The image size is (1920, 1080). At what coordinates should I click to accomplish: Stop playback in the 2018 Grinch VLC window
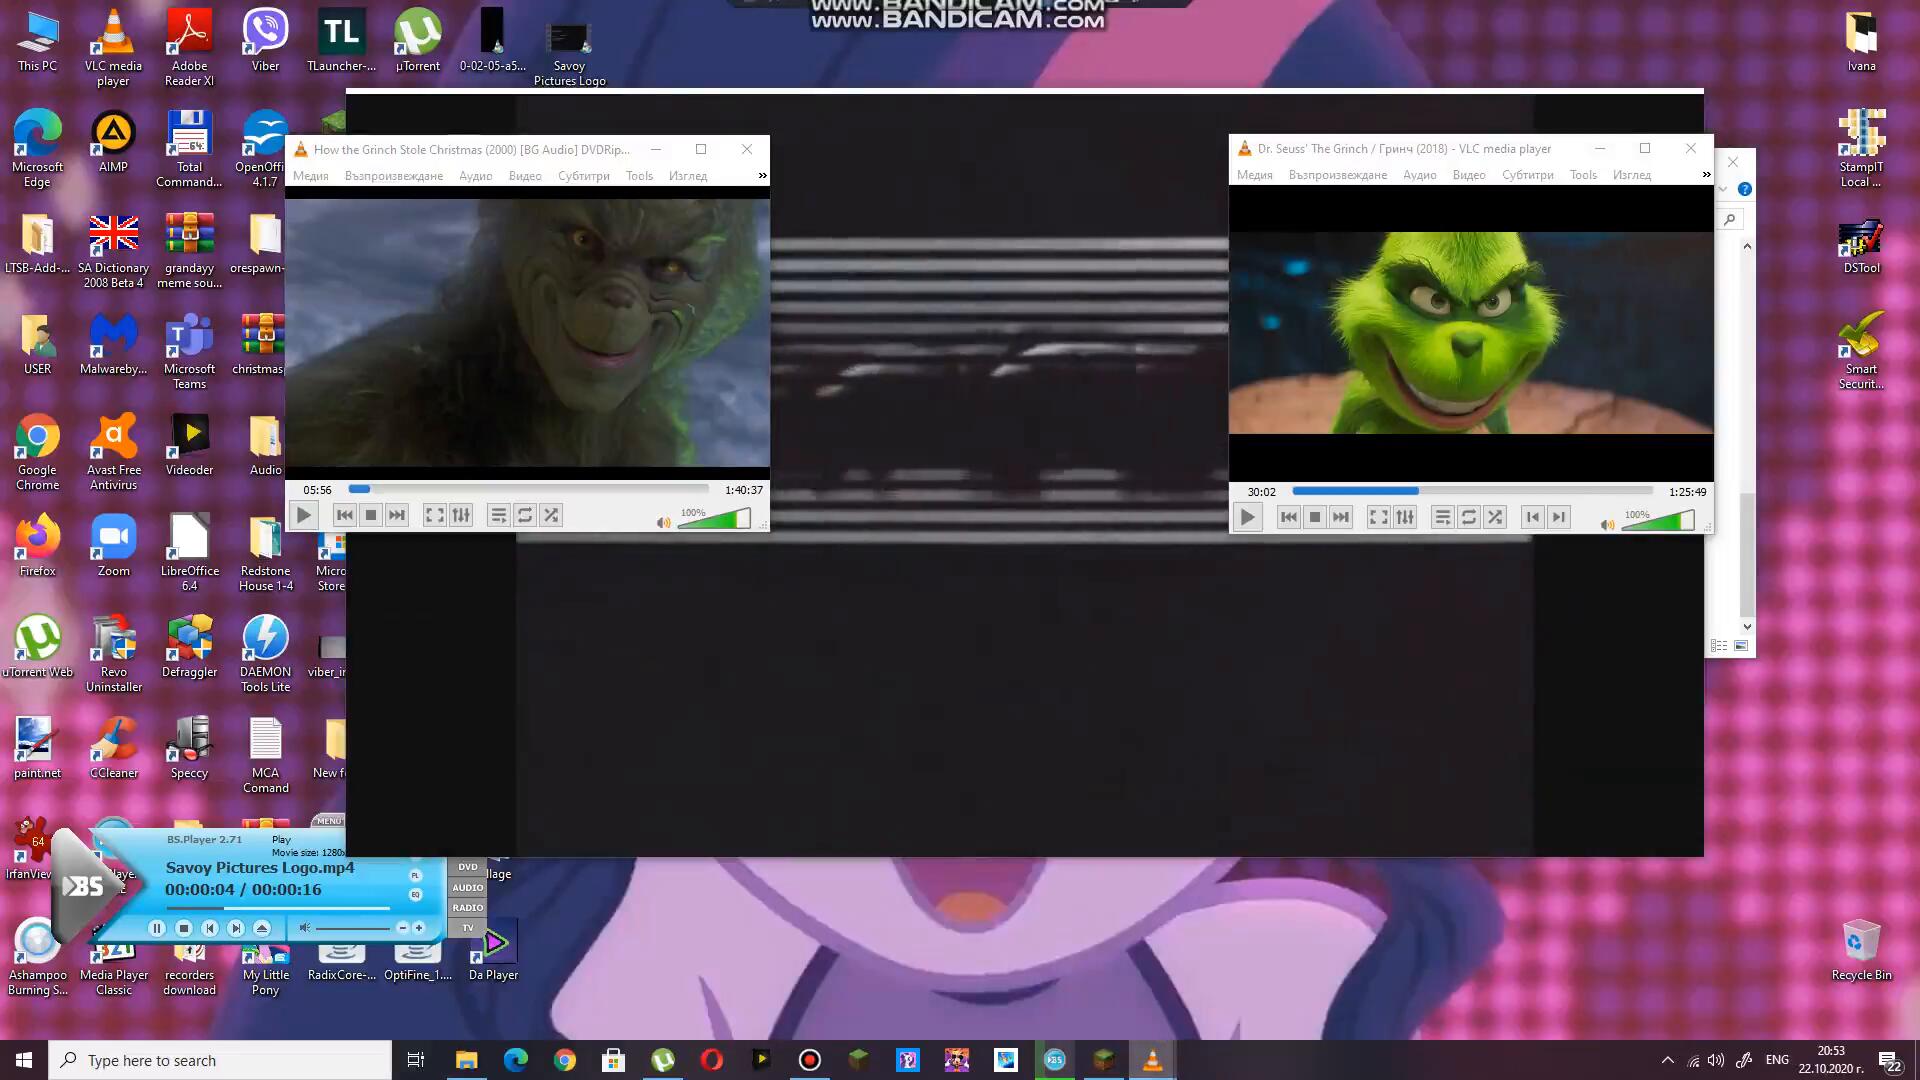[x=1315, y=517]
